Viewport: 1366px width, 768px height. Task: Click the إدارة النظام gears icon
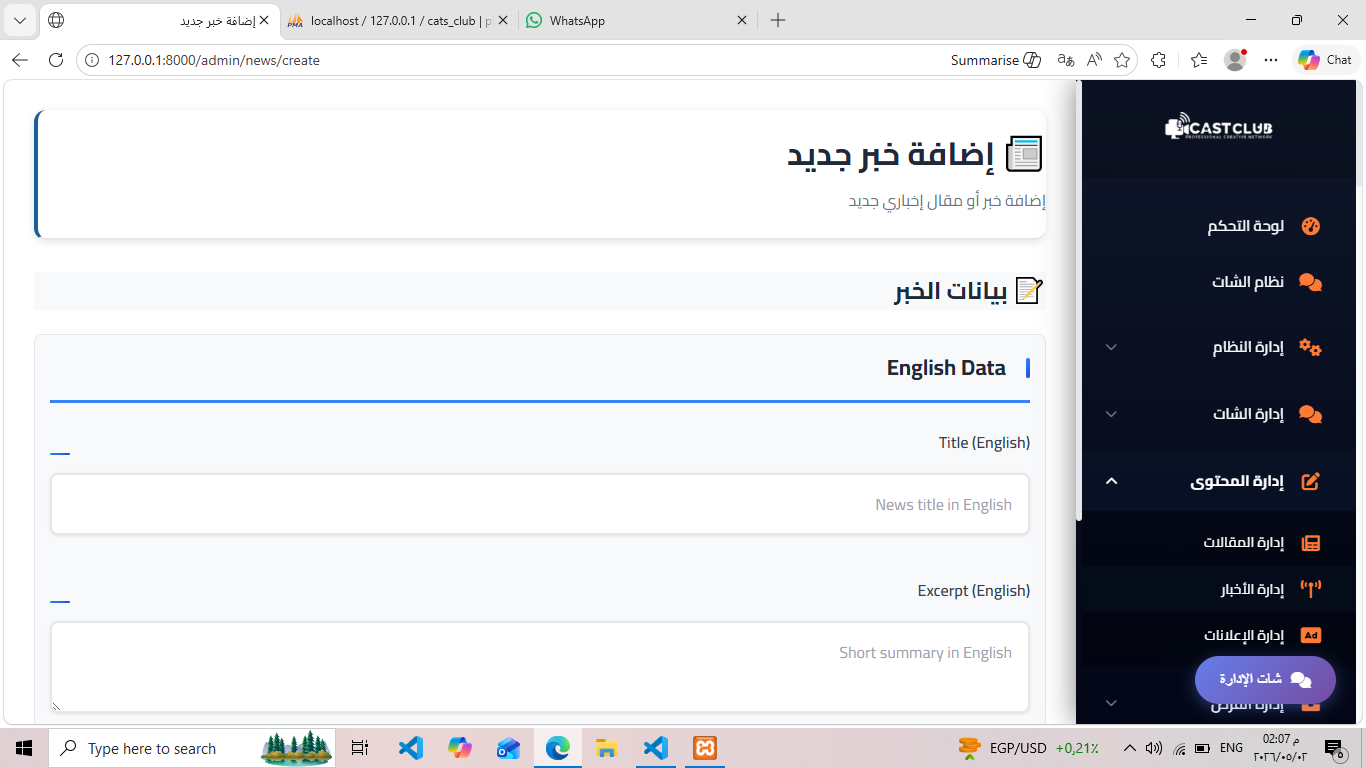[x=1310, y=347]
